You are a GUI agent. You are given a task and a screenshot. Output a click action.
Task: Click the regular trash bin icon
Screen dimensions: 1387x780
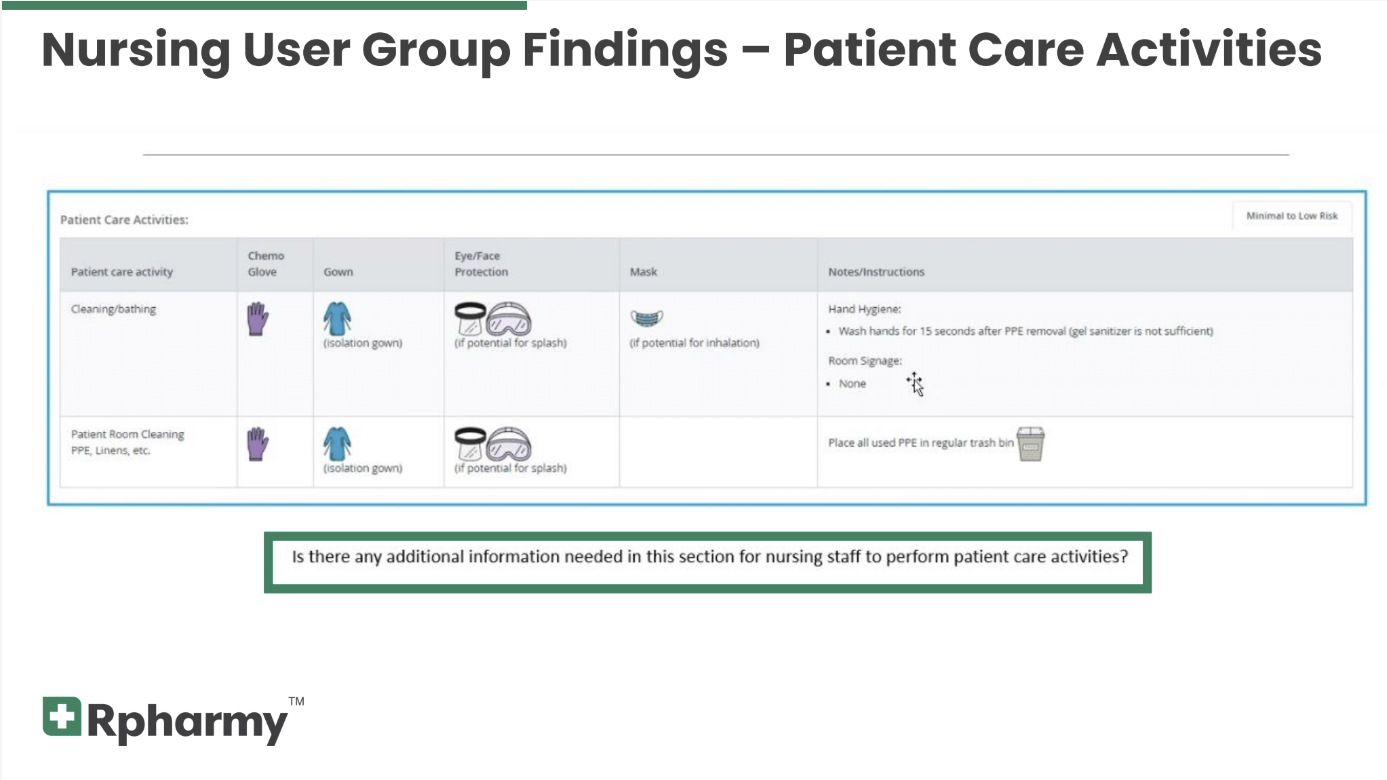click(x=1031, y=444)
